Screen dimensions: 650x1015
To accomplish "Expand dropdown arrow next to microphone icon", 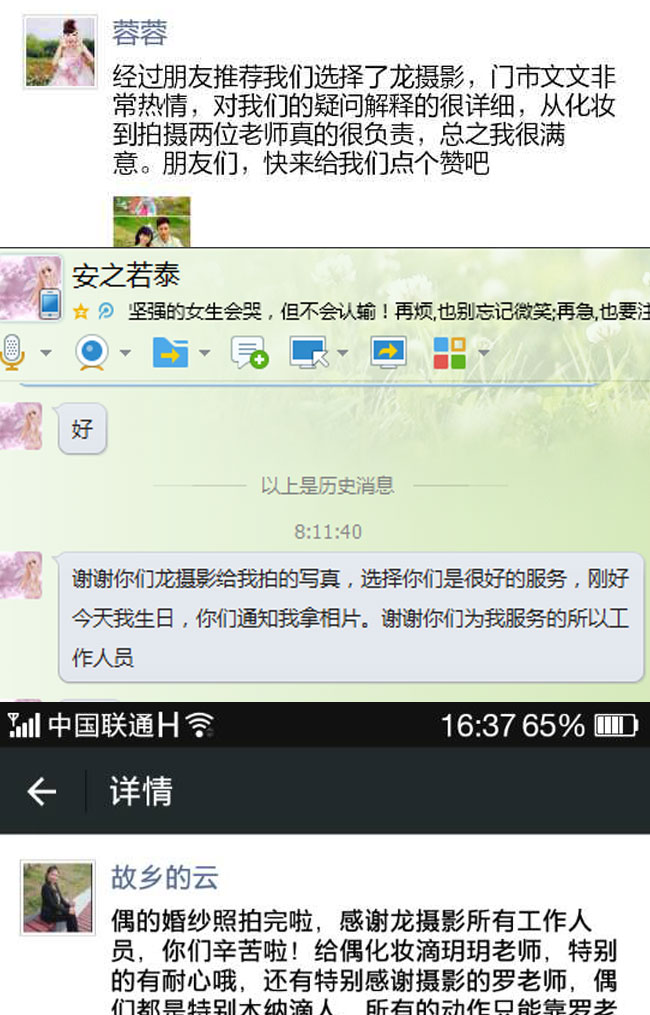I will point(46,353).
